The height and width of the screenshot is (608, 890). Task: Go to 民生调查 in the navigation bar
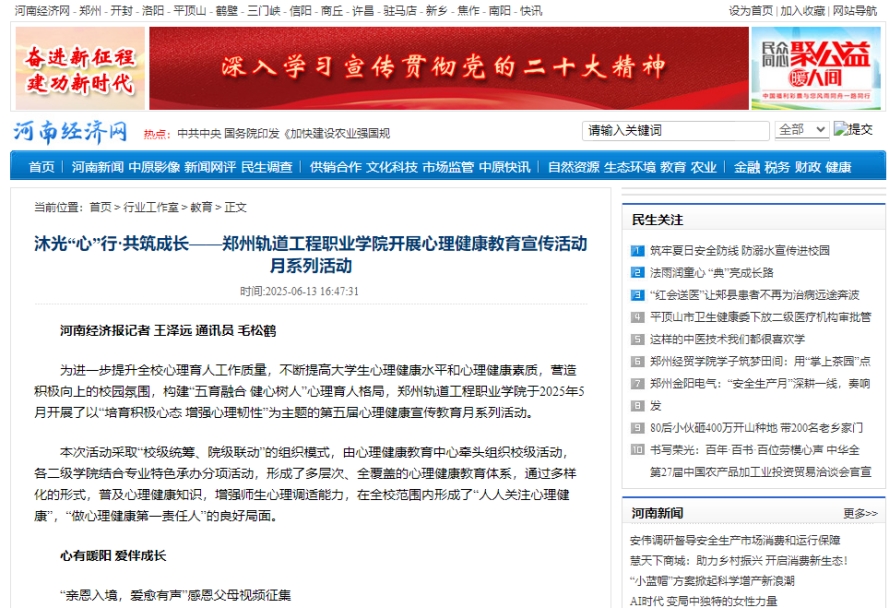coord(267,167)
